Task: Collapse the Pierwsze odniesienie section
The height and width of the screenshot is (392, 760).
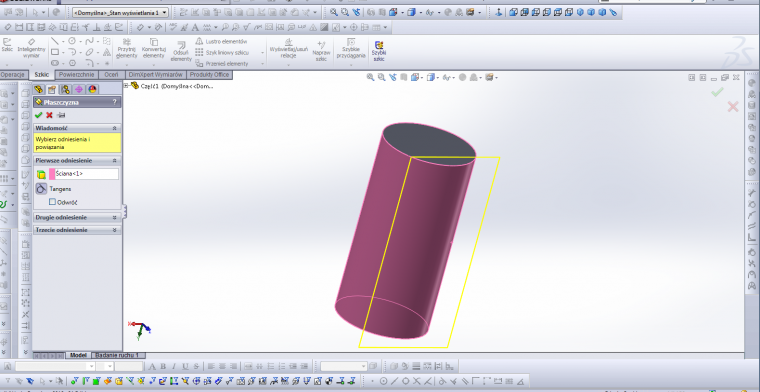Action: [114, 160]
